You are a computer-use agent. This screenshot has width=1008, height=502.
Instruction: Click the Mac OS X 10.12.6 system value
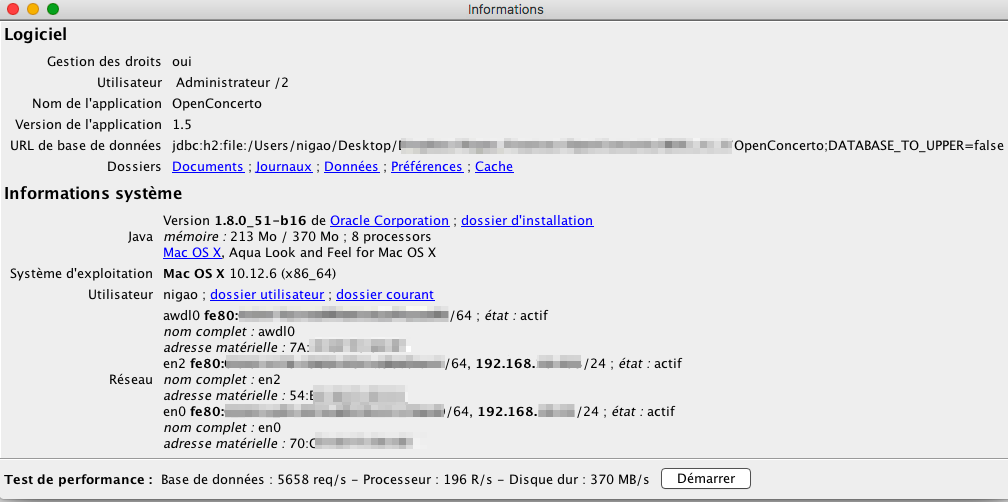249,273
